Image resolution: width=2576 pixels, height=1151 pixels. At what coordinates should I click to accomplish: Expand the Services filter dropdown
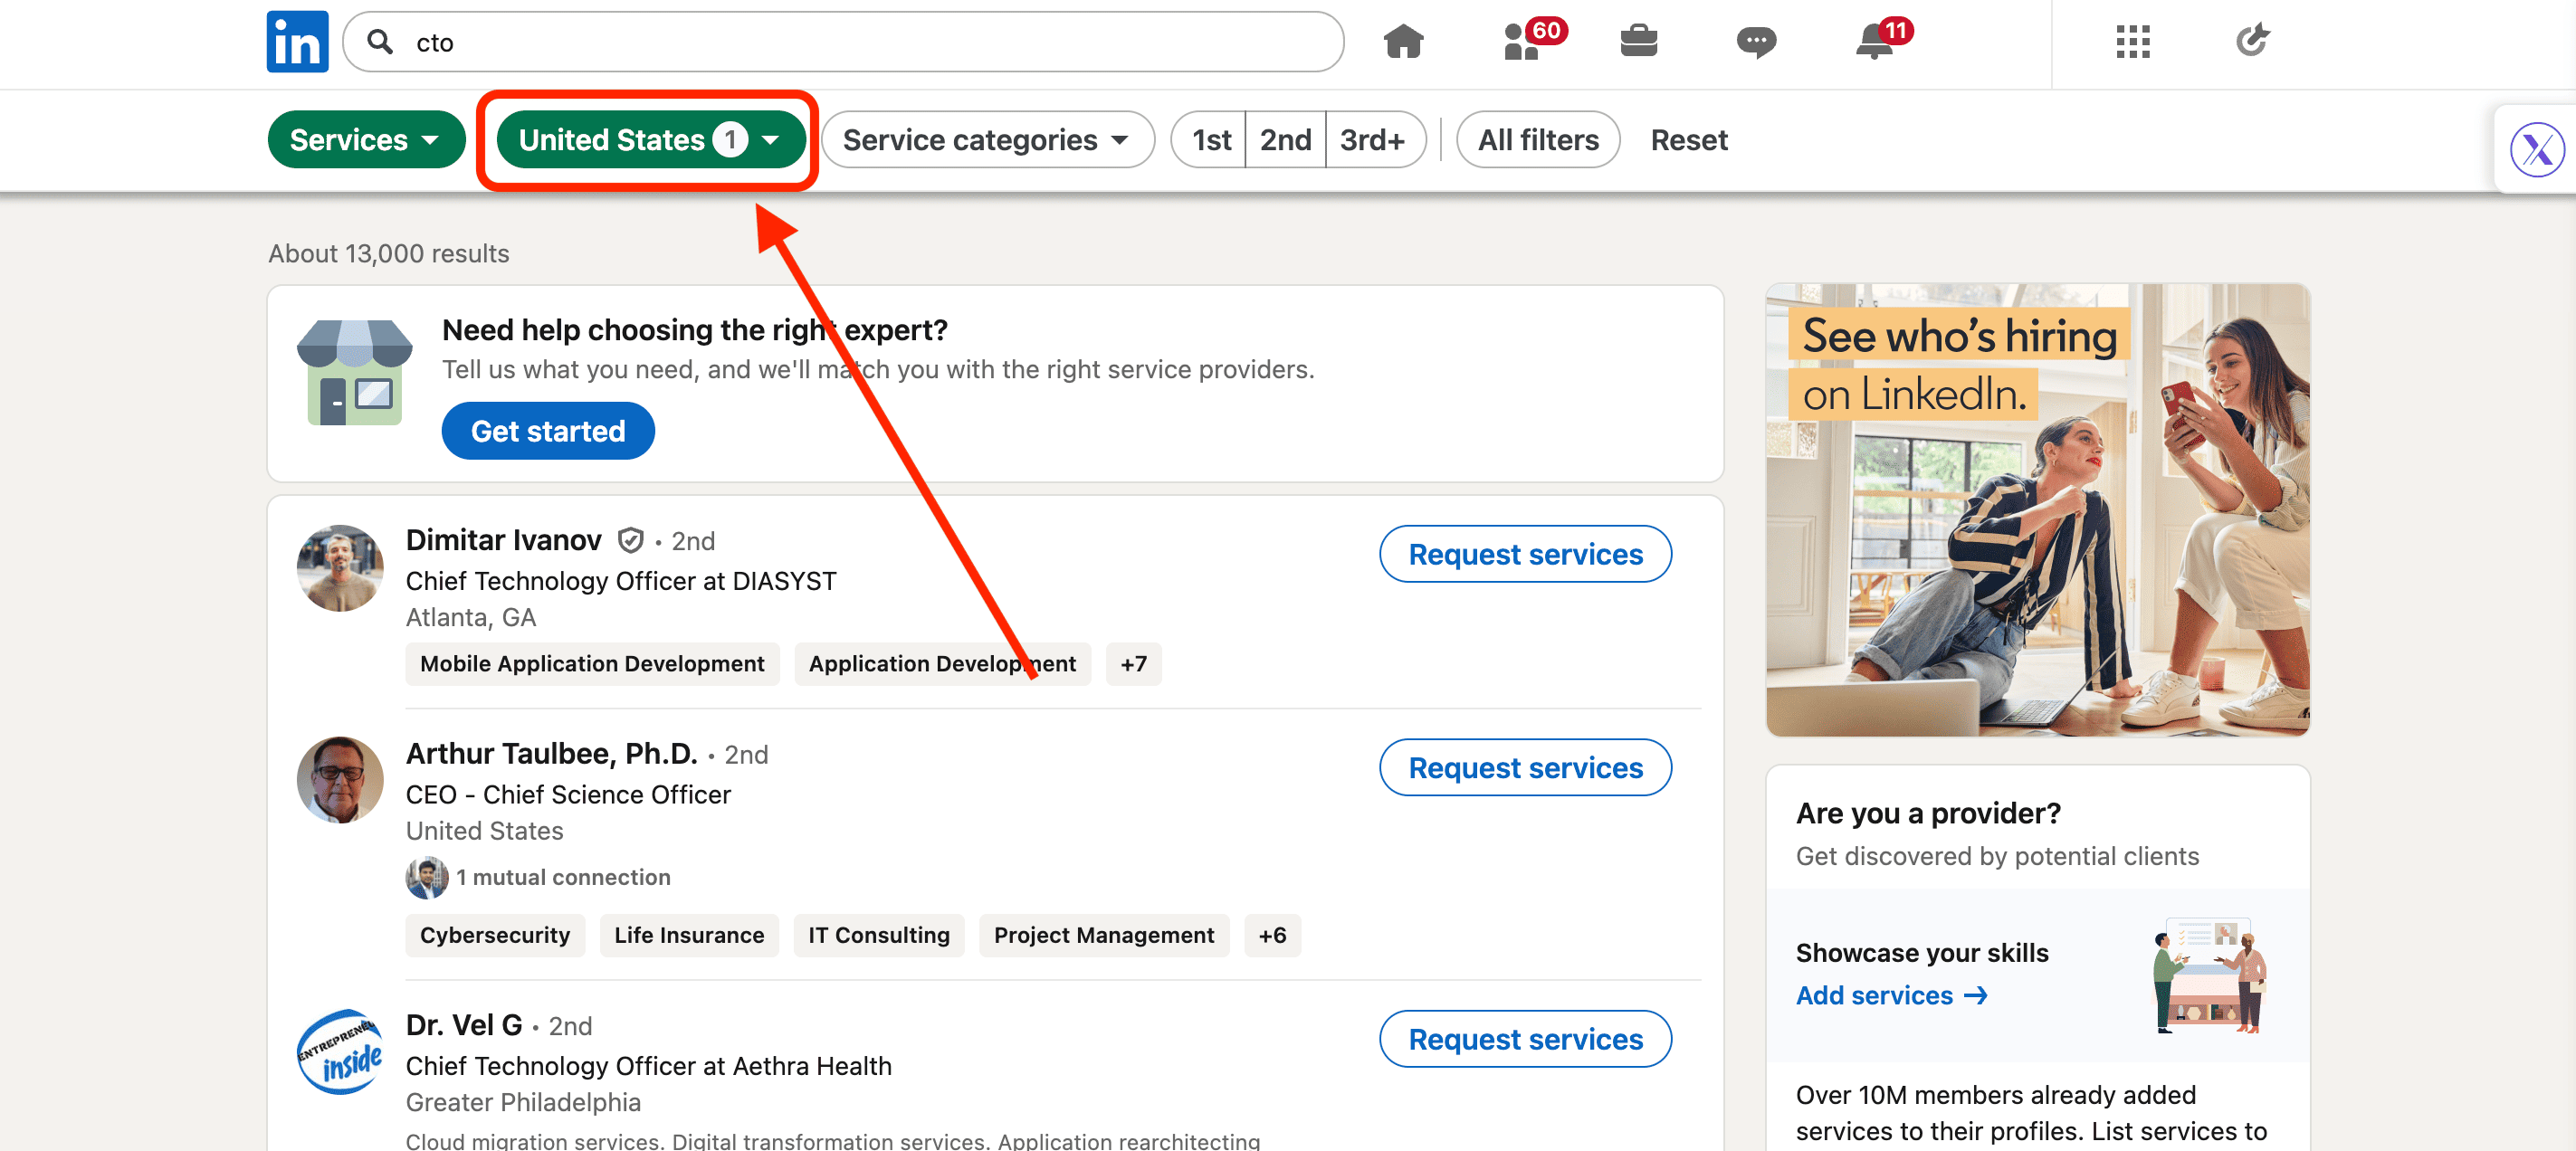pos(365,140)
